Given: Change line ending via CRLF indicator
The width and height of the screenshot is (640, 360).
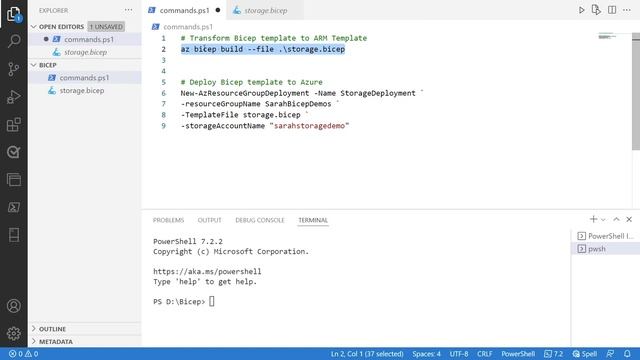Looking at the screenshot, I should (x=484, y=354).
